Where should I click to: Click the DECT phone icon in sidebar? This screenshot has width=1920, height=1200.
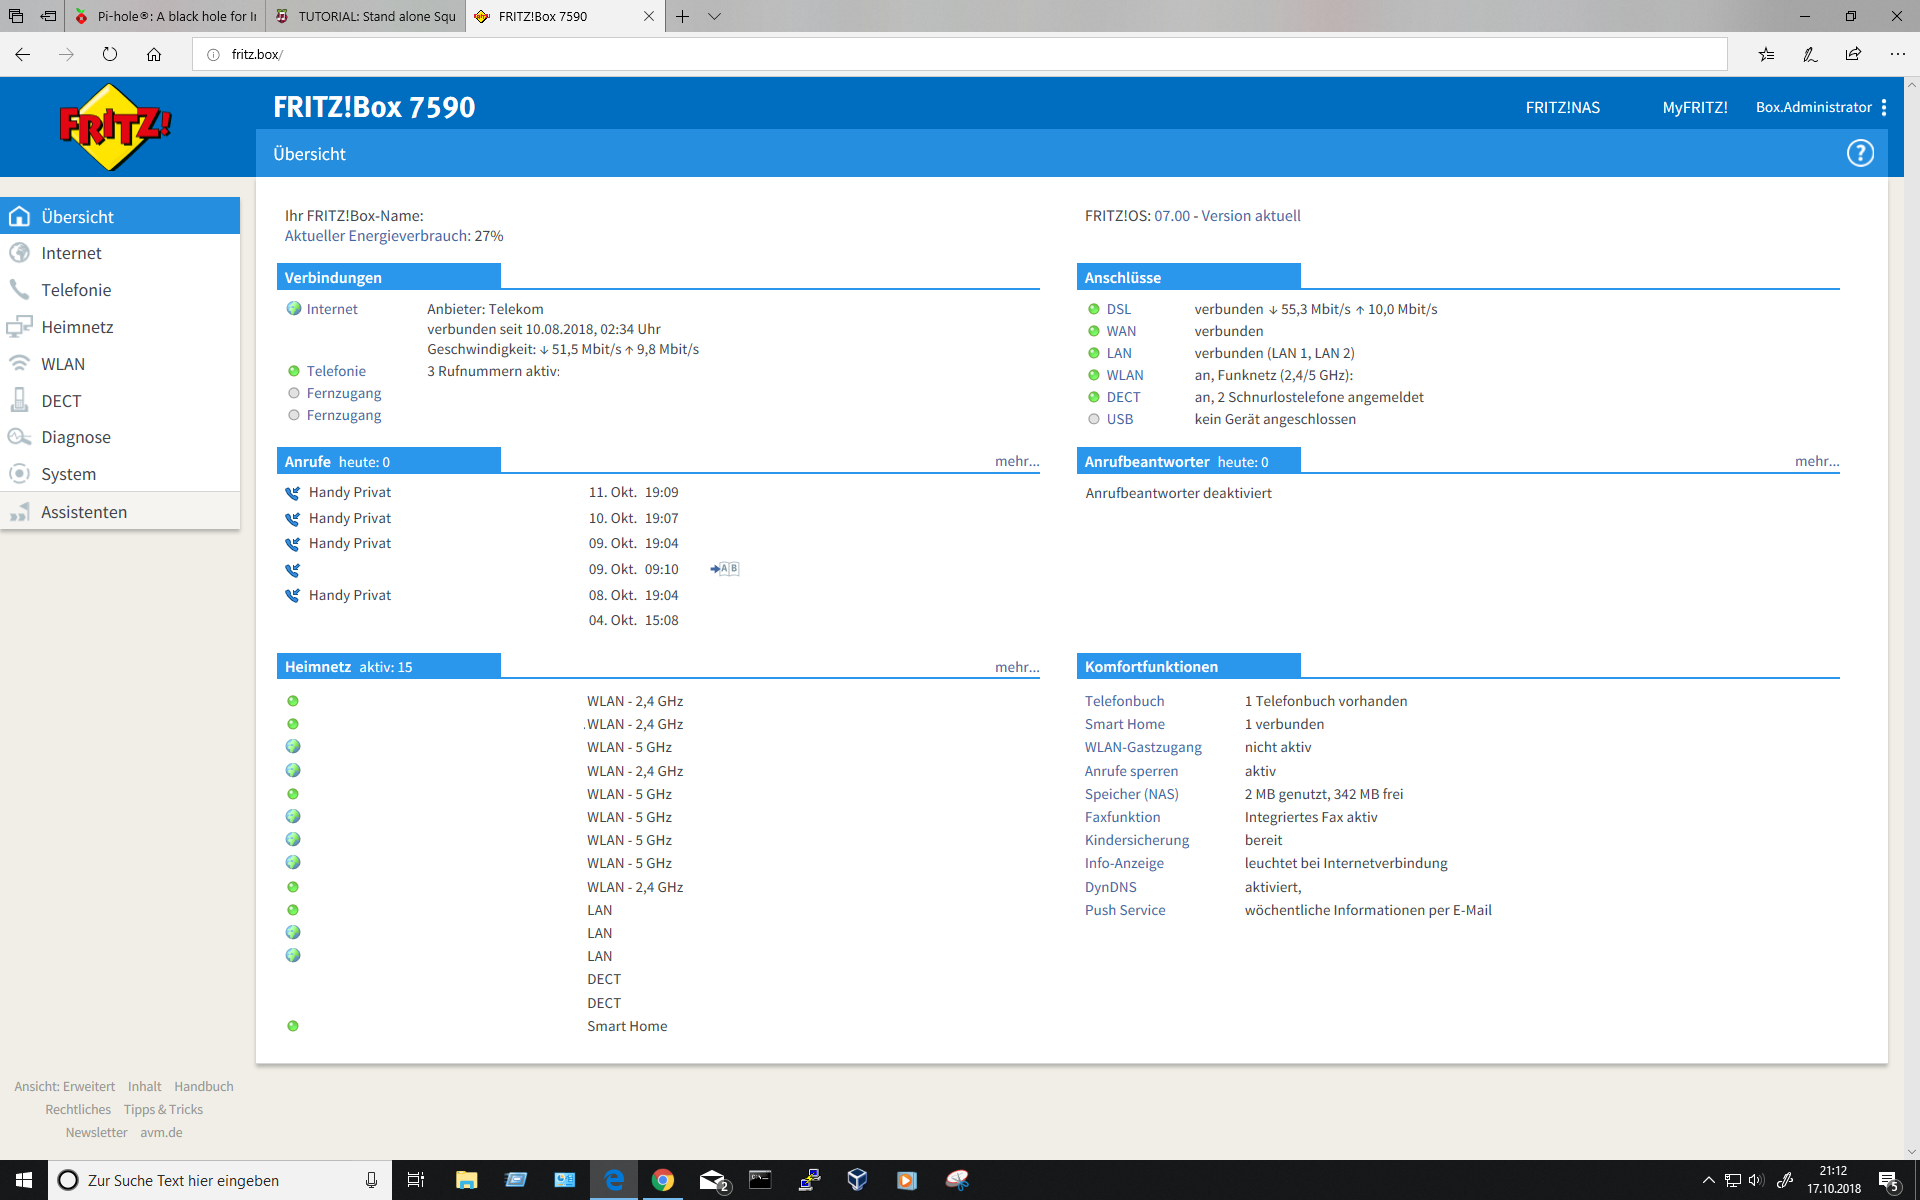[19, 401]
